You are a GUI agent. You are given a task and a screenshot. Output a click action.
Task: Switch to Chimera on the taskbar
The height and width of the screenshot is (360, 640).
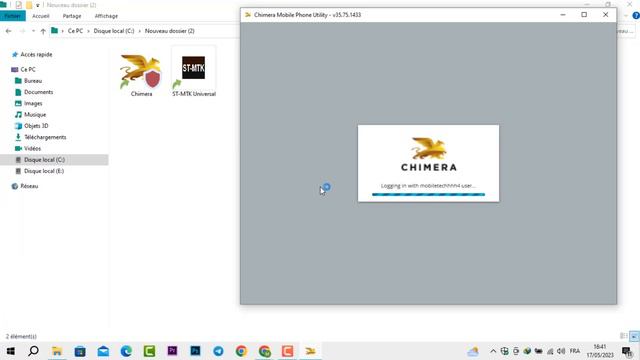pos(311,351)
